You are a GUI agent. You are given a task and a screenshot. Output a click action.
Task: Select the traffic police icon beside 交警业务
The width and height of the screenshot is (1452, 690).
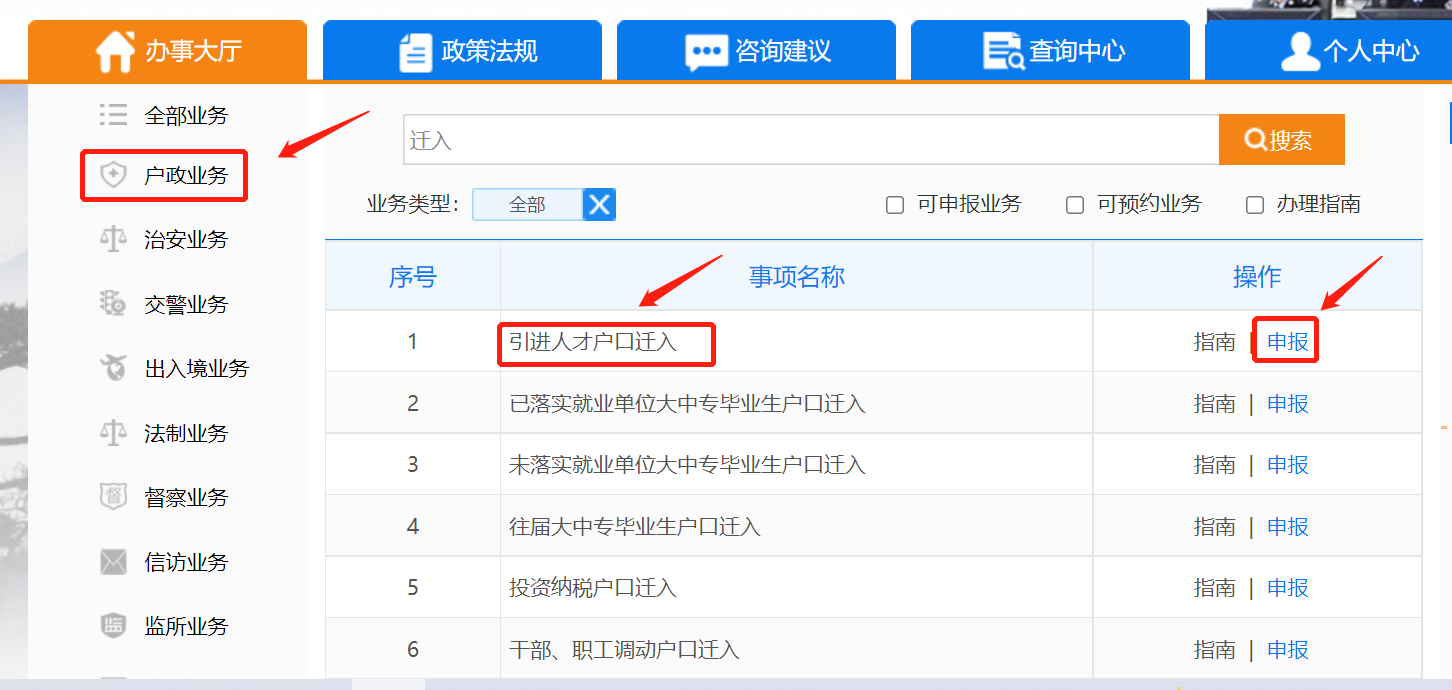pos(114,304)
